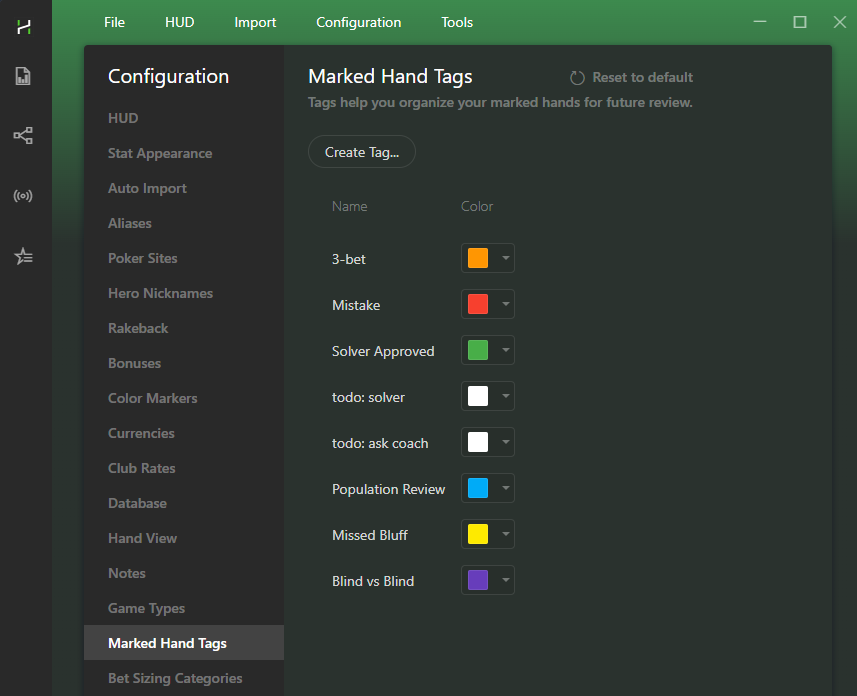Select Marked Hand Tags in sidebar
This screenshot has height=696, width=857.
click(x=184, y=642)
